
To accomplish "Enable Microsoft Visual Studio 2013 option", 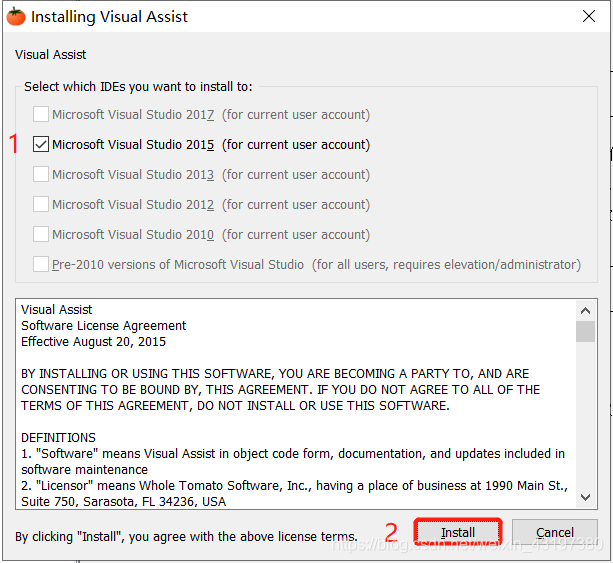I will click(x=41, y=174).
